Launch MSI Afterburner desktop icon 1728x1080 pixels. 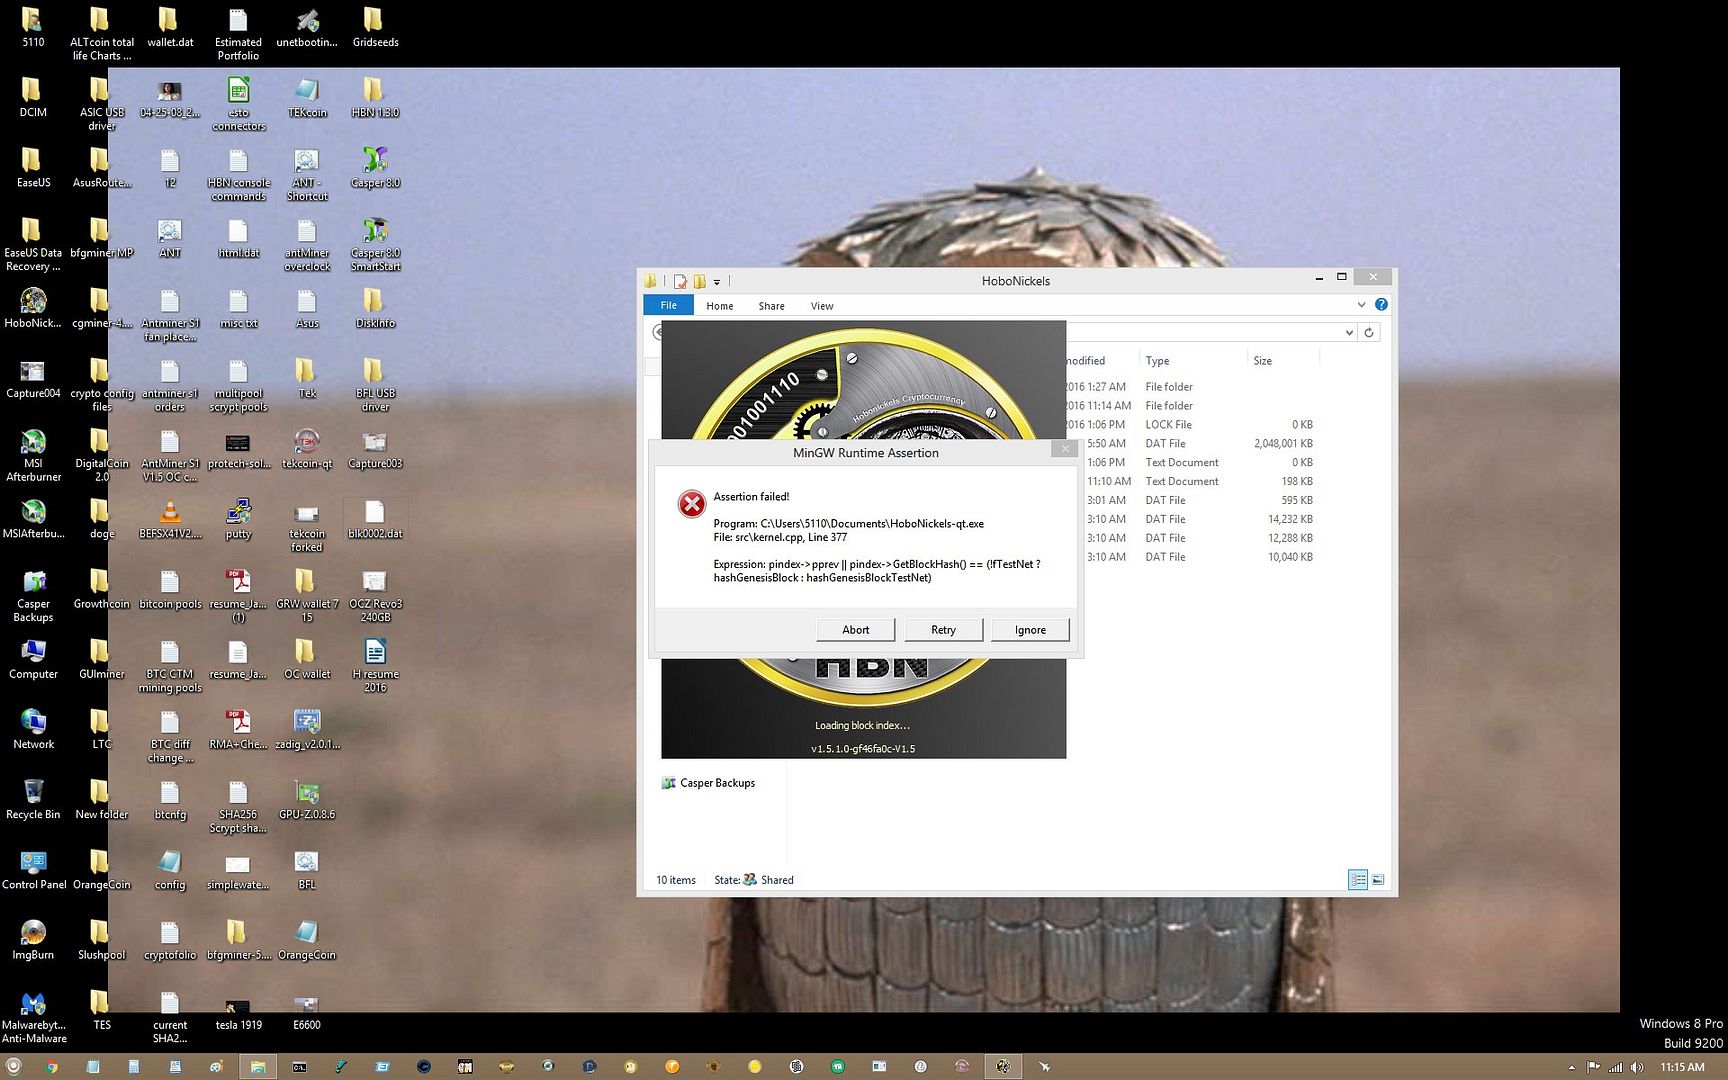click(33, 456)
